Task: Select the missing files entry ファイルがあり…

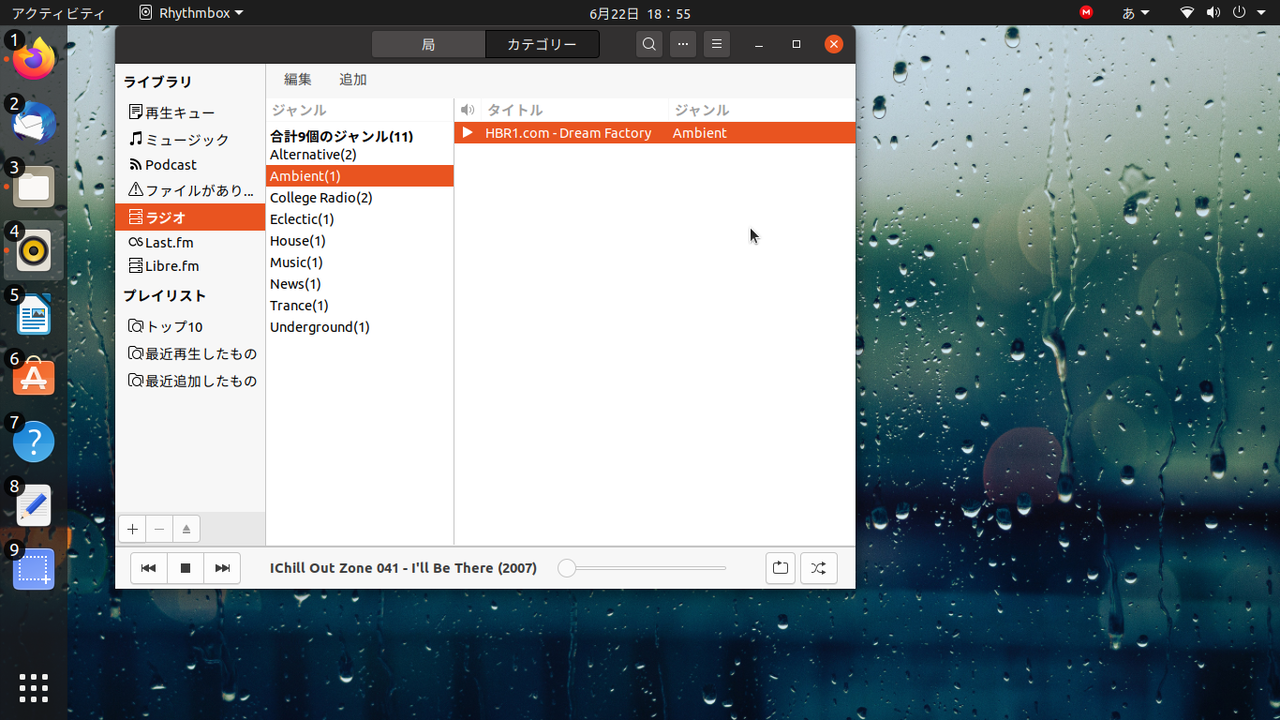Action: point(190,190)
